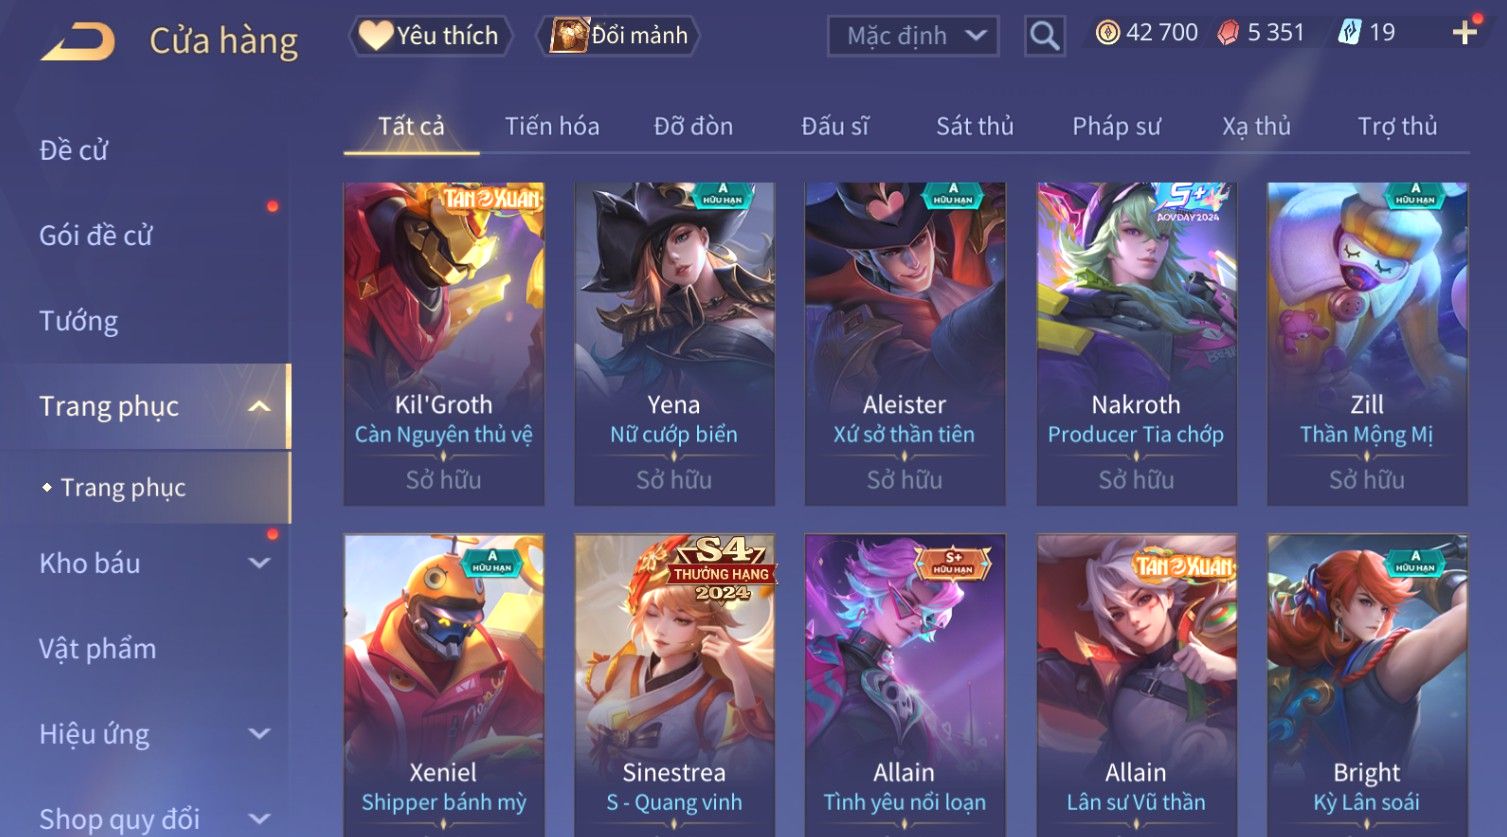Open Yena Nữ cướp biển skin card
This screenshot has width=1507, height=837.
coord(674,343)
